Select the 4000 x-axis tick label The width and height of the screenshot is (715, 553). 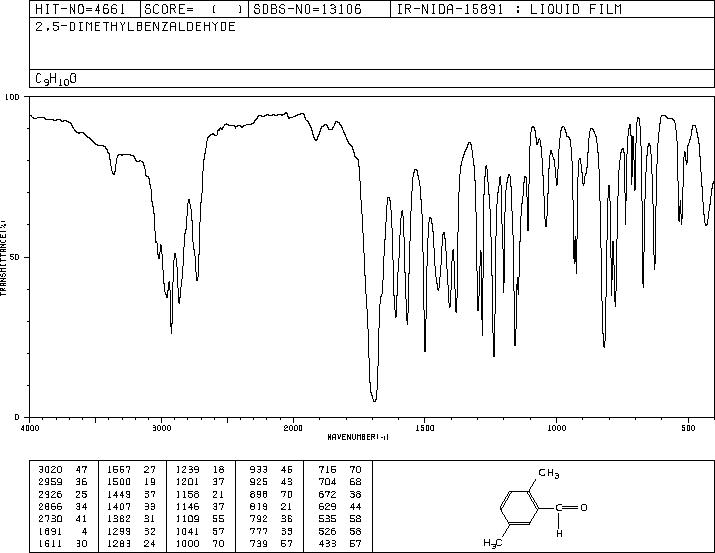click(x=30, y=428)
